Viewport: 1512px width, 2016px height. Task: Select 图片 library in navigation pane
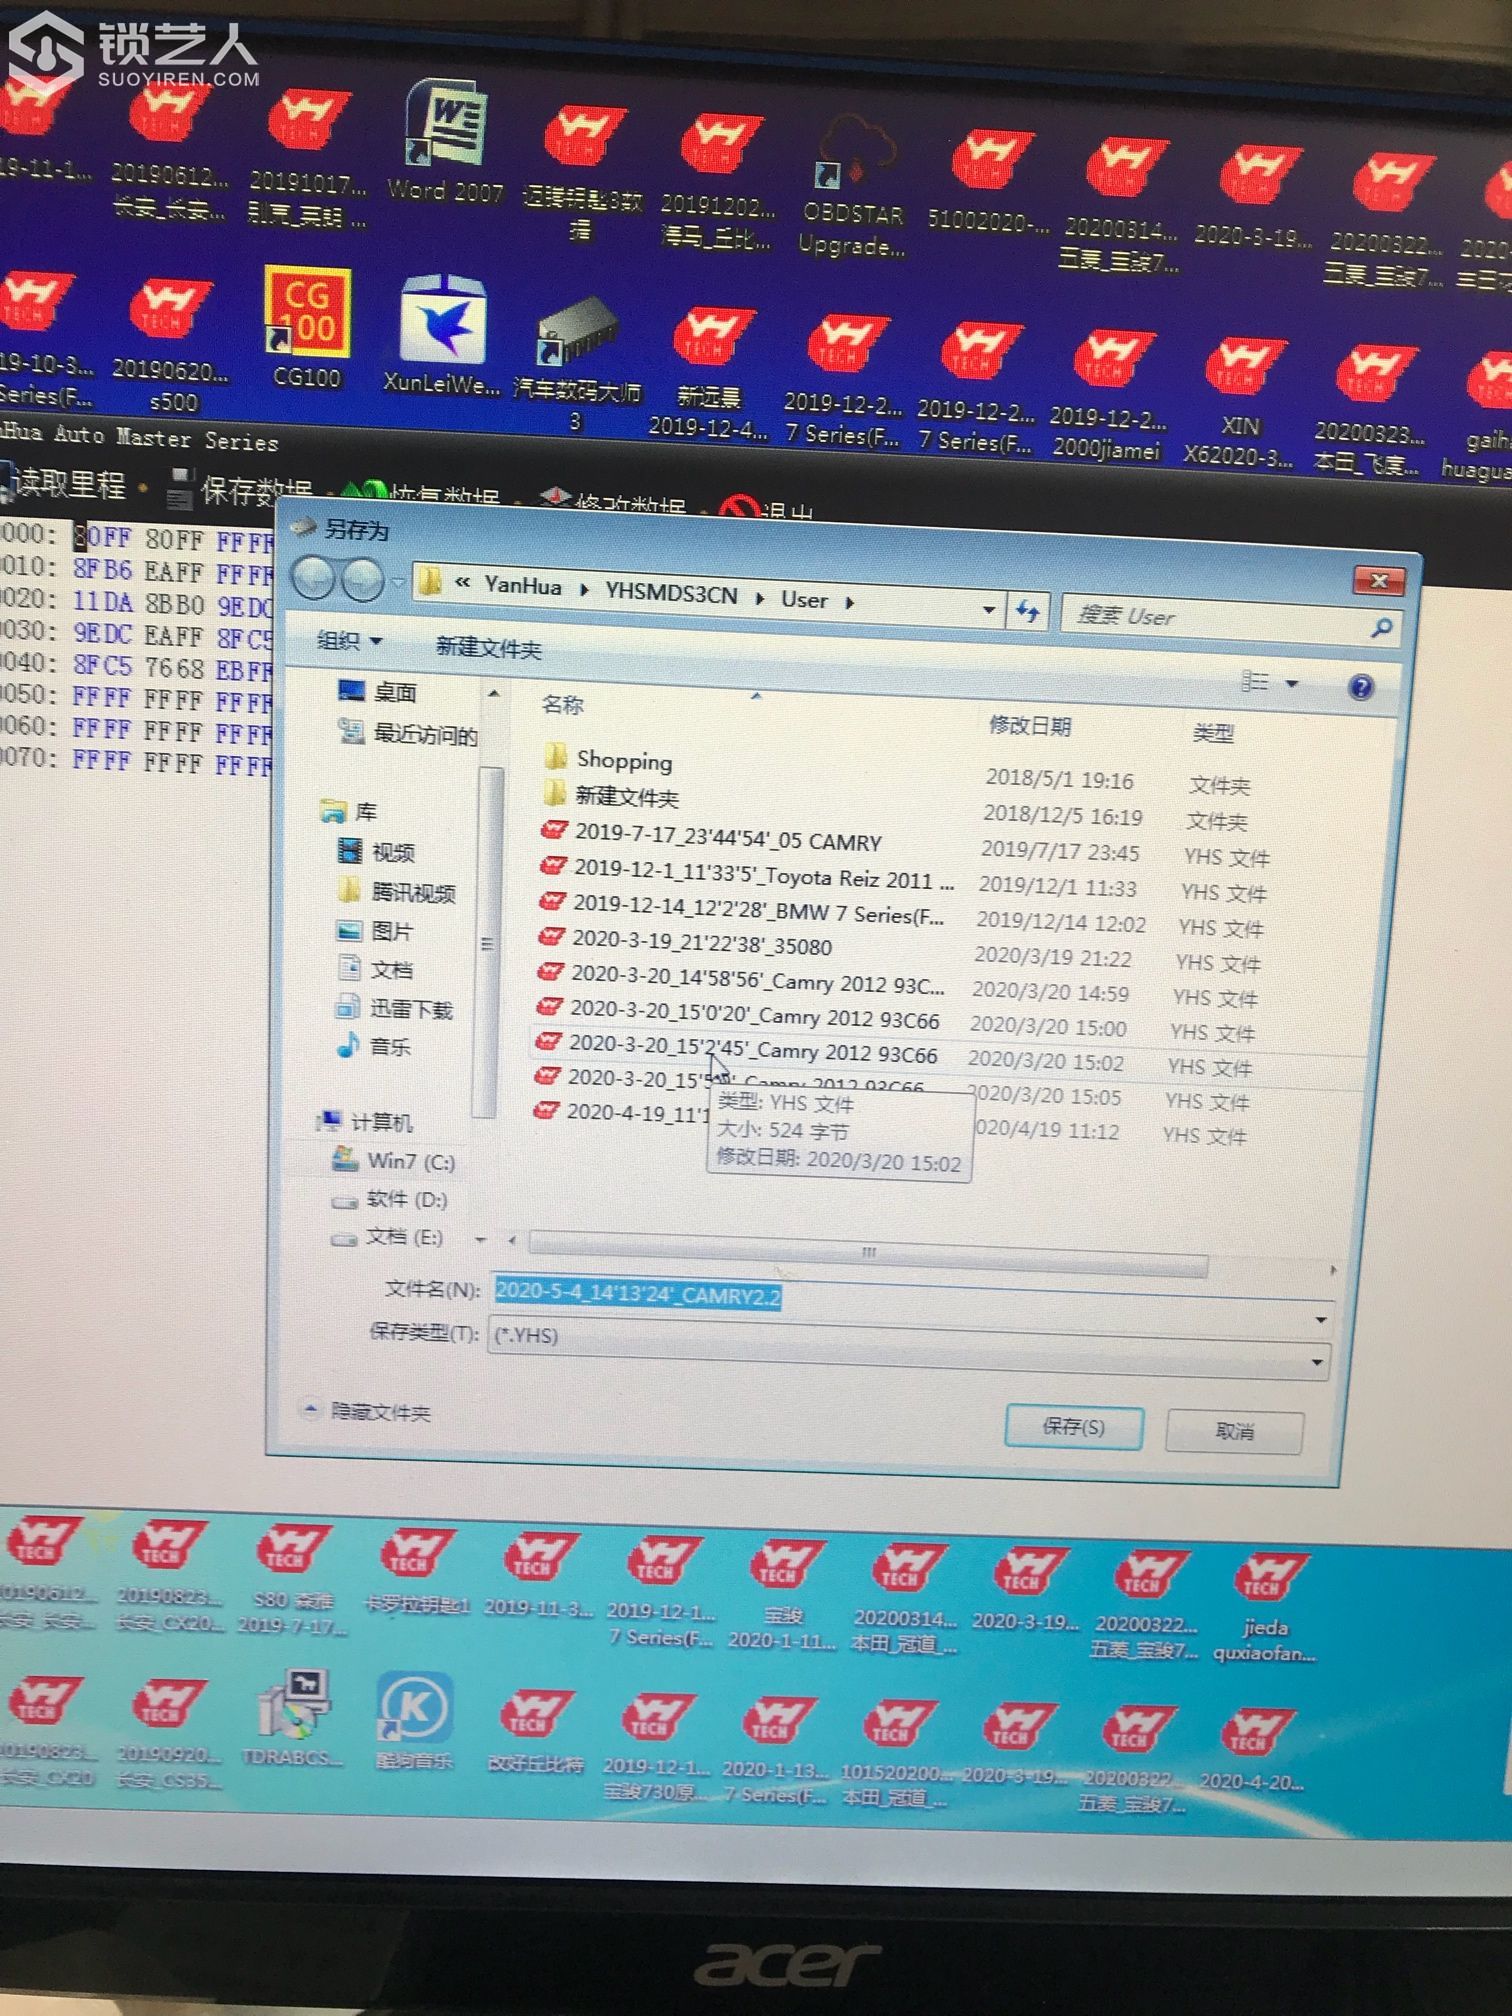374,931
